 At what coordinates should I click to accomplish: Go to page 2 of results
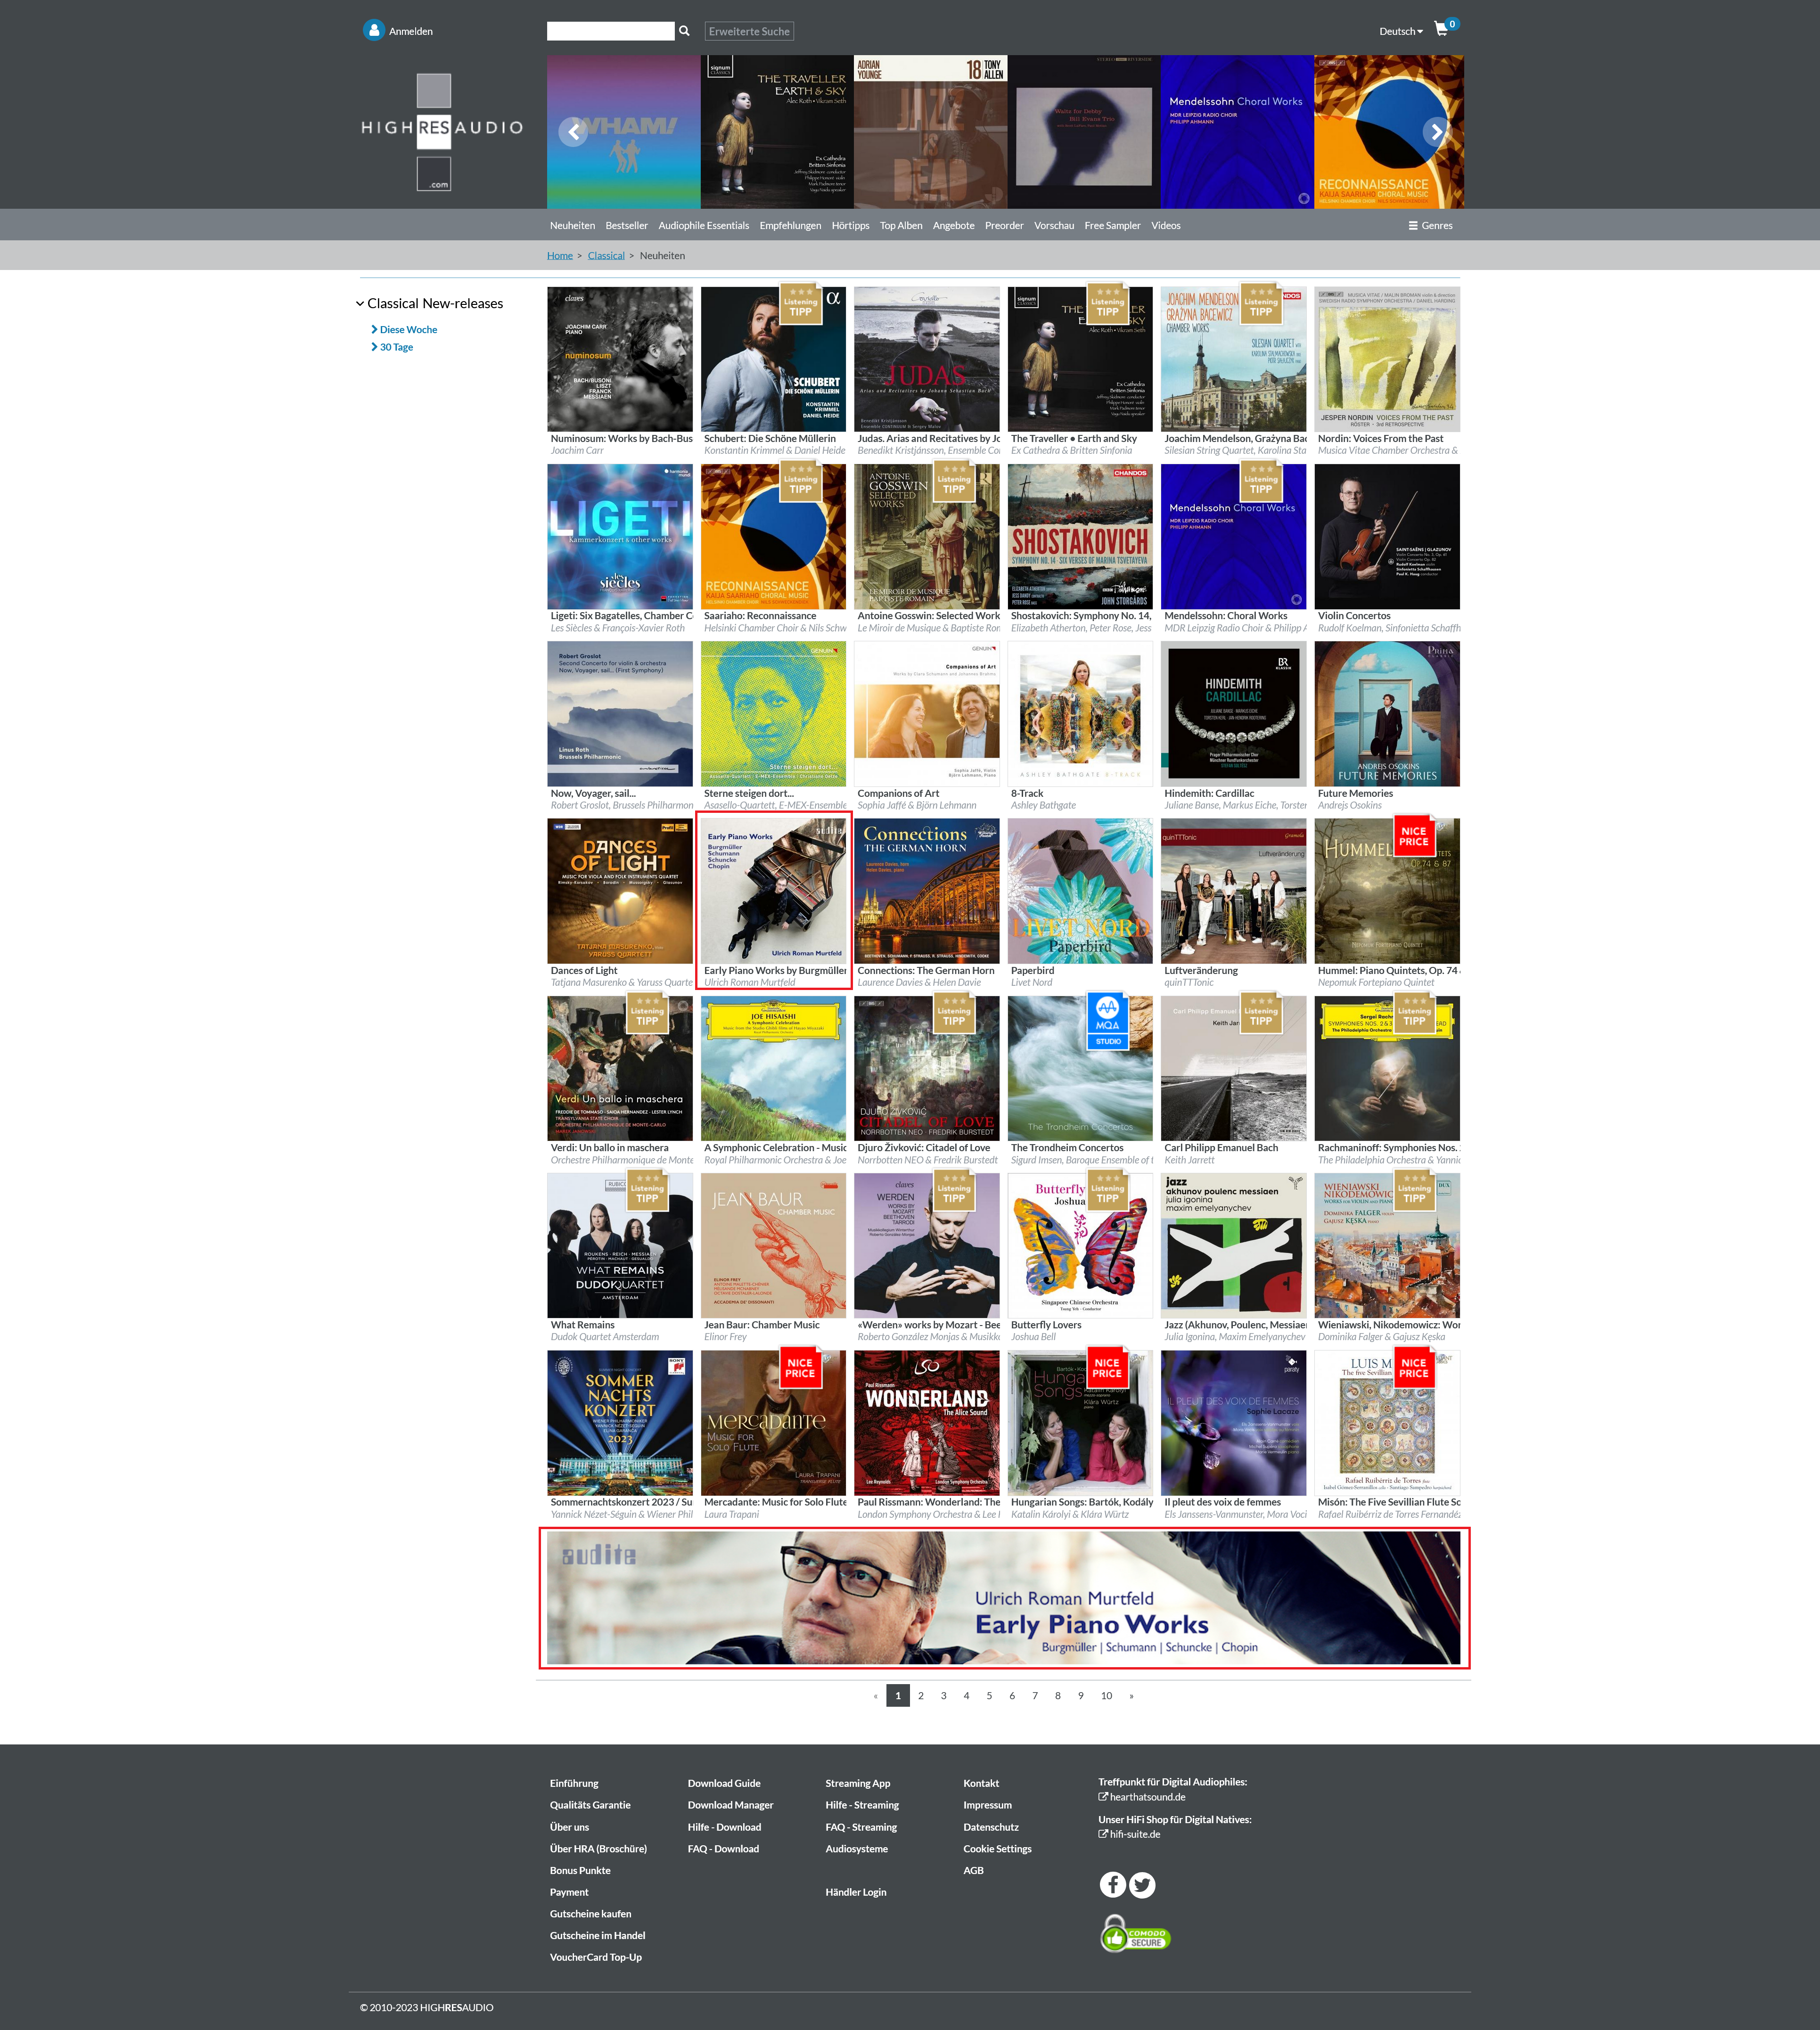pos(920,1695)
